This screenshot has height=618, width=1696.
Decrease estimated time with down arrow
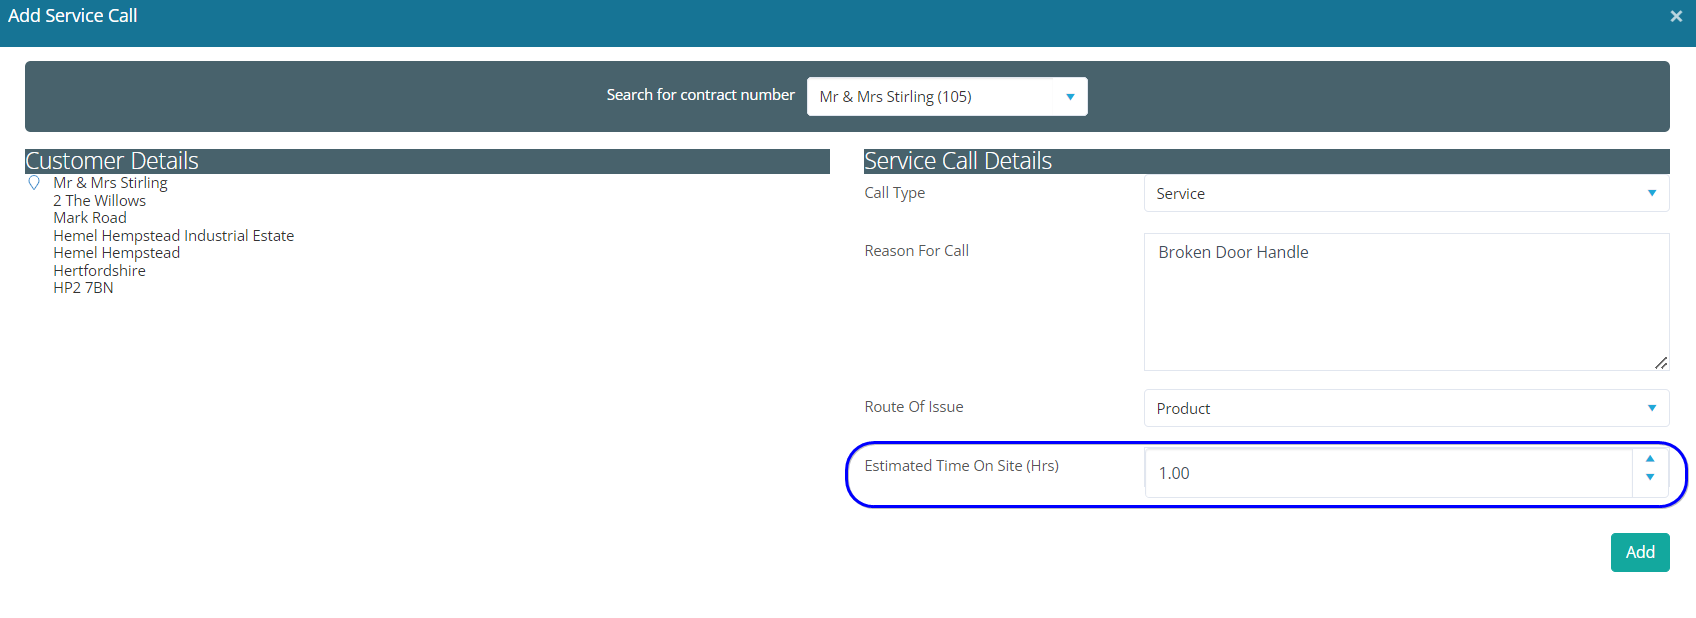[1650, 478]
